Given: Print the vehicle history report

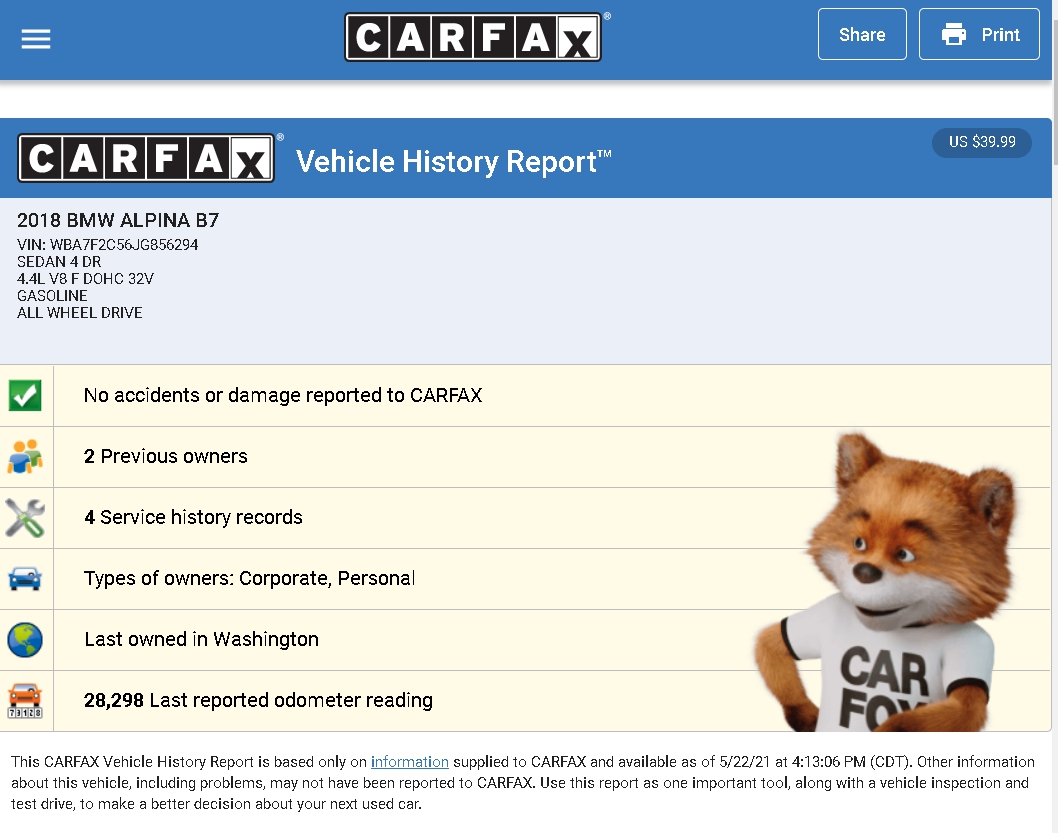Looking at the screenshot, I should click(979, 34).
